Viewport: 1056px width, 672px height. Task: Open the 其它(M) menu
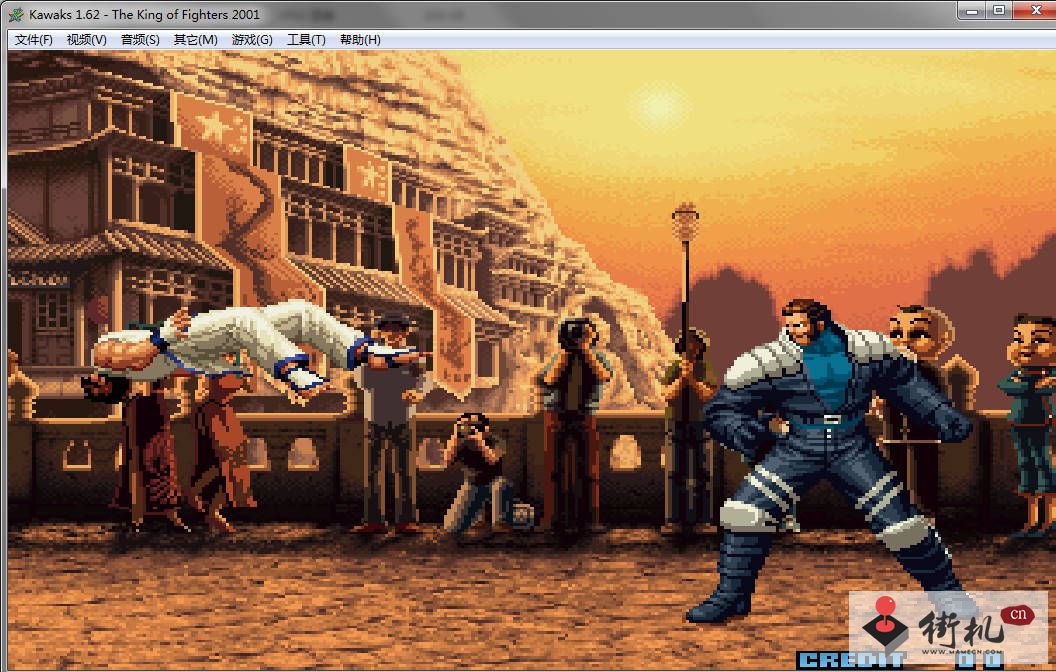tap(195, 40)
